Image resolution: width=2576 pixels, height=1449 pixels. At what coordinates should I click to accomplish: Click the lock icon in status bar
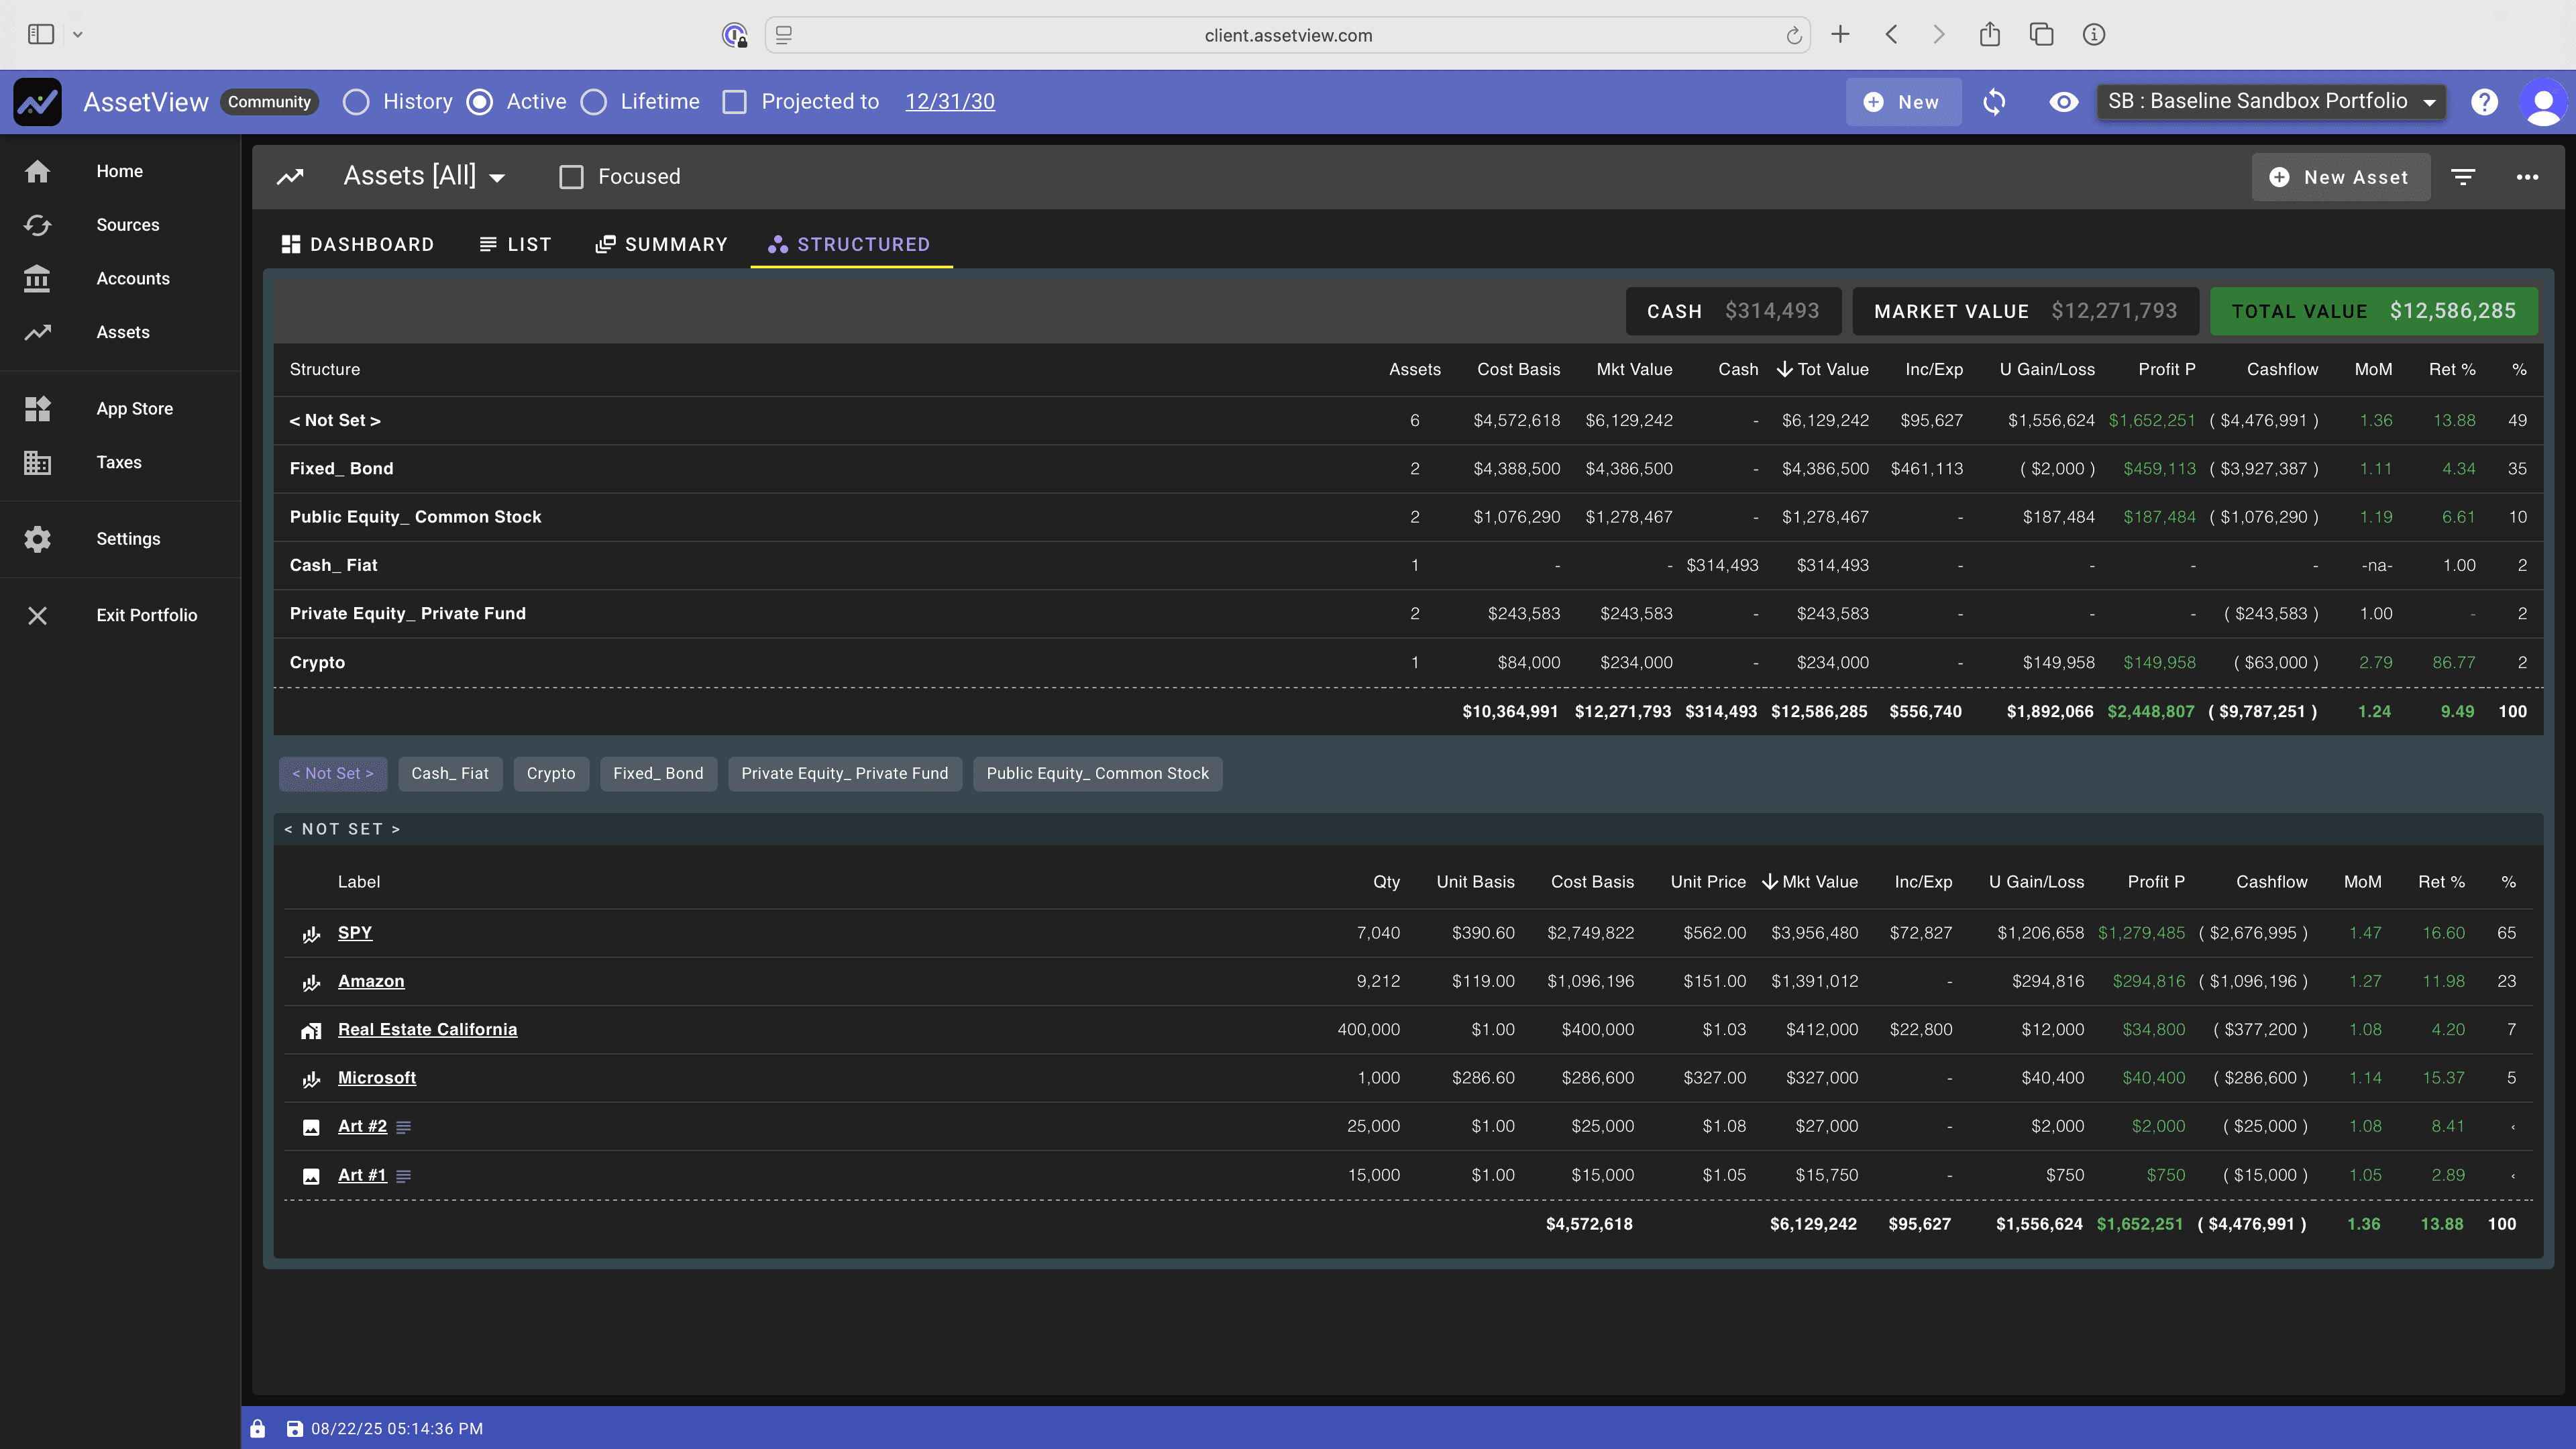[258, 1429]
